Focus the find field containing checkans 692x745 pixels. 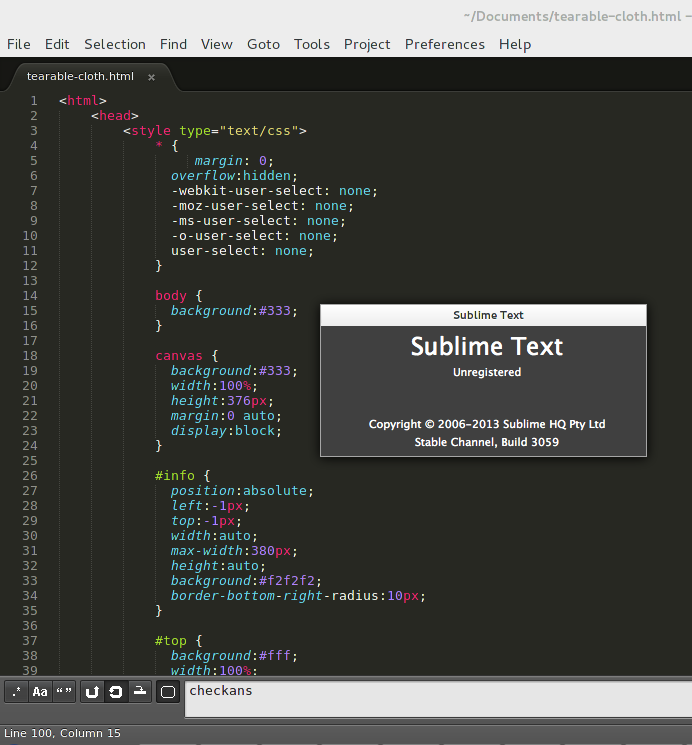438,699
